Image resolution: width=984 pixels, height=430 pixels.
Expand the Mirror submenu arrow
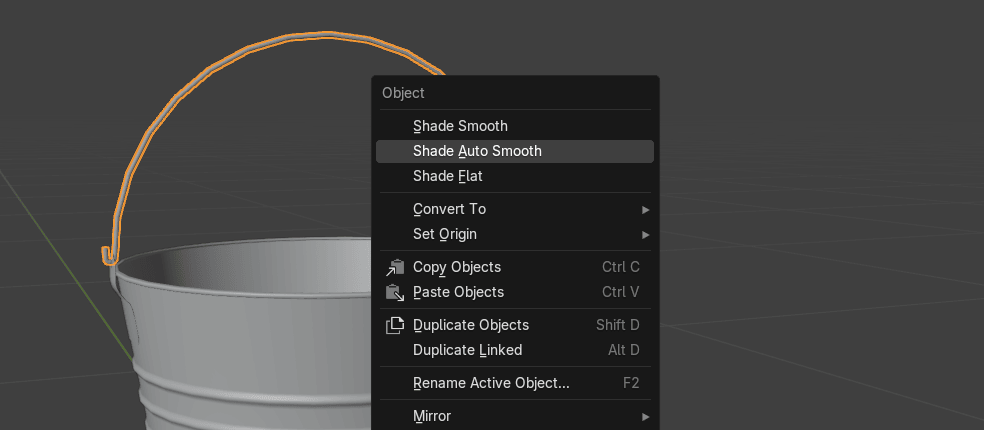point(645,416)
